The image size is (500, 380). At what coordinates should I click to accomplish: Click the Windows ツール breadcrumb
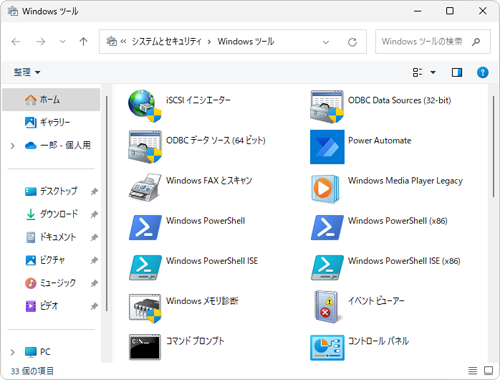[x=246, y=42]
